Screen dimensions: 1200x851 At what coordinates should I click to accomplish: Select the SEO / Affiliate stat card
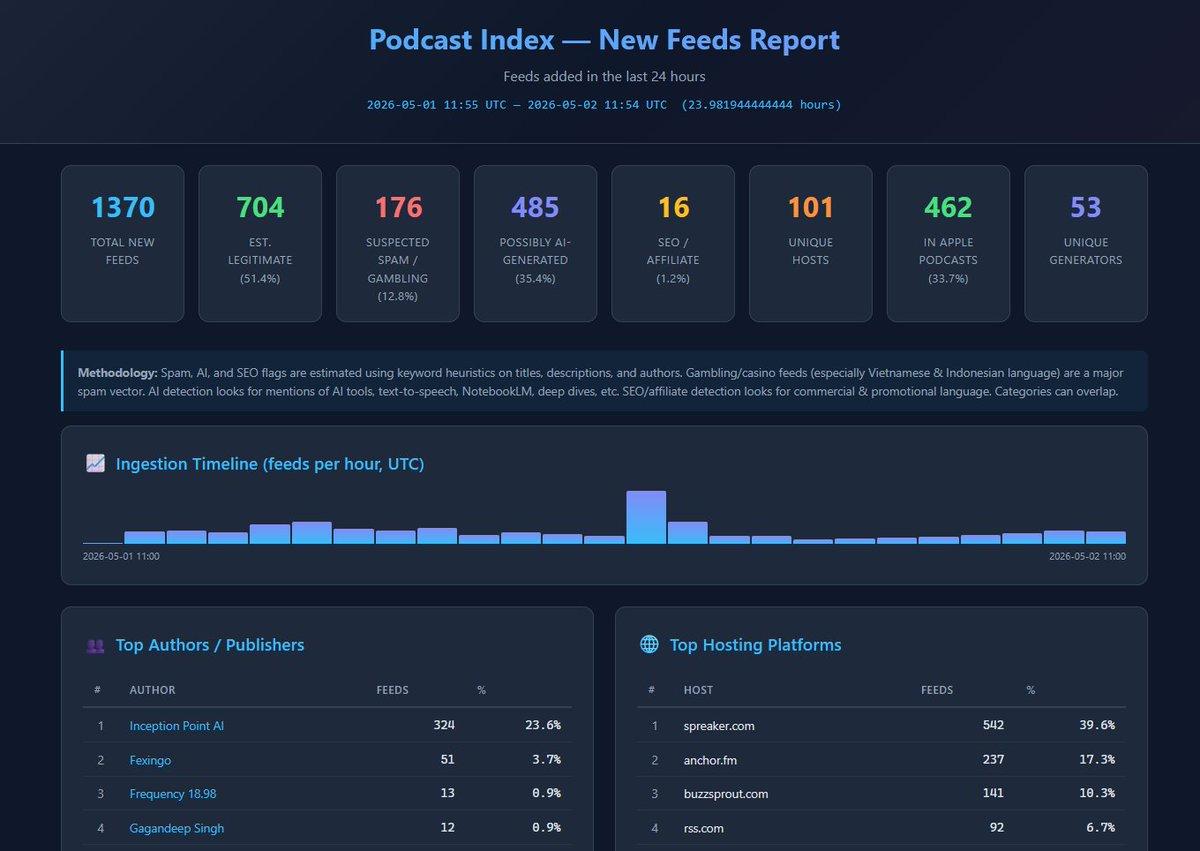(x=673, y=244)
